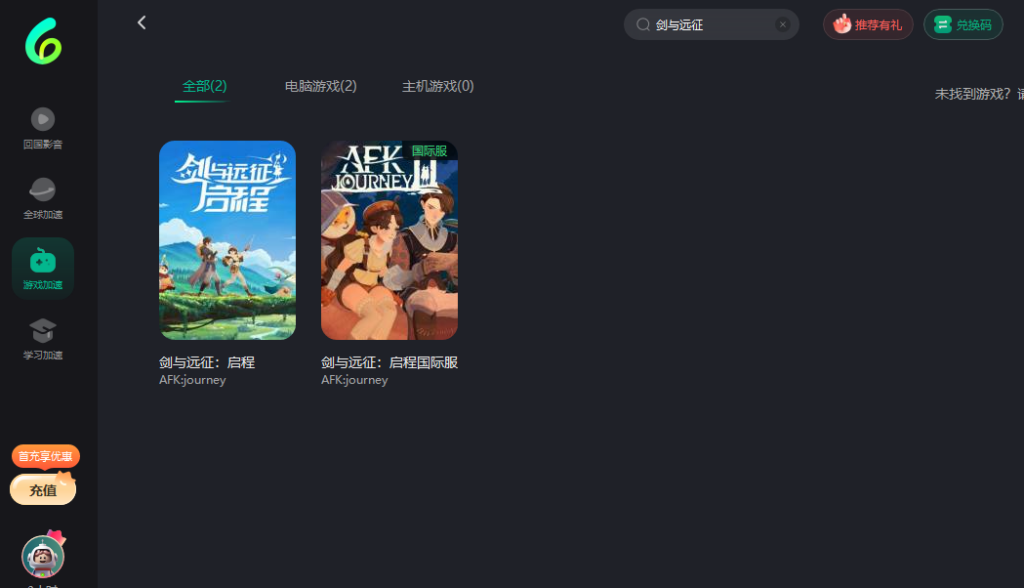Click the 充值 recharge button
1024x588 pixels.
click(43, 490)
